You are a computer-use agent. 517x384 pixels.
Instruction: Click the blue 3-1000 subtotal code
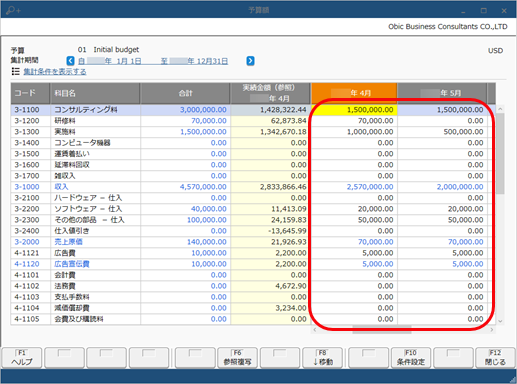pyautogui.click(x=27, y=187)
